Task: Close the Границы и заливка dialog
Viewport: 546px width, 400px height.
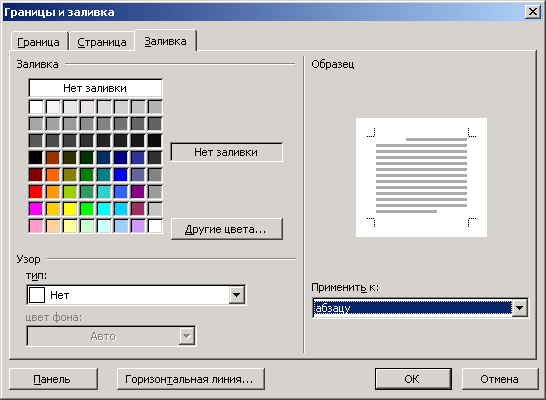Action: point(532,12)
